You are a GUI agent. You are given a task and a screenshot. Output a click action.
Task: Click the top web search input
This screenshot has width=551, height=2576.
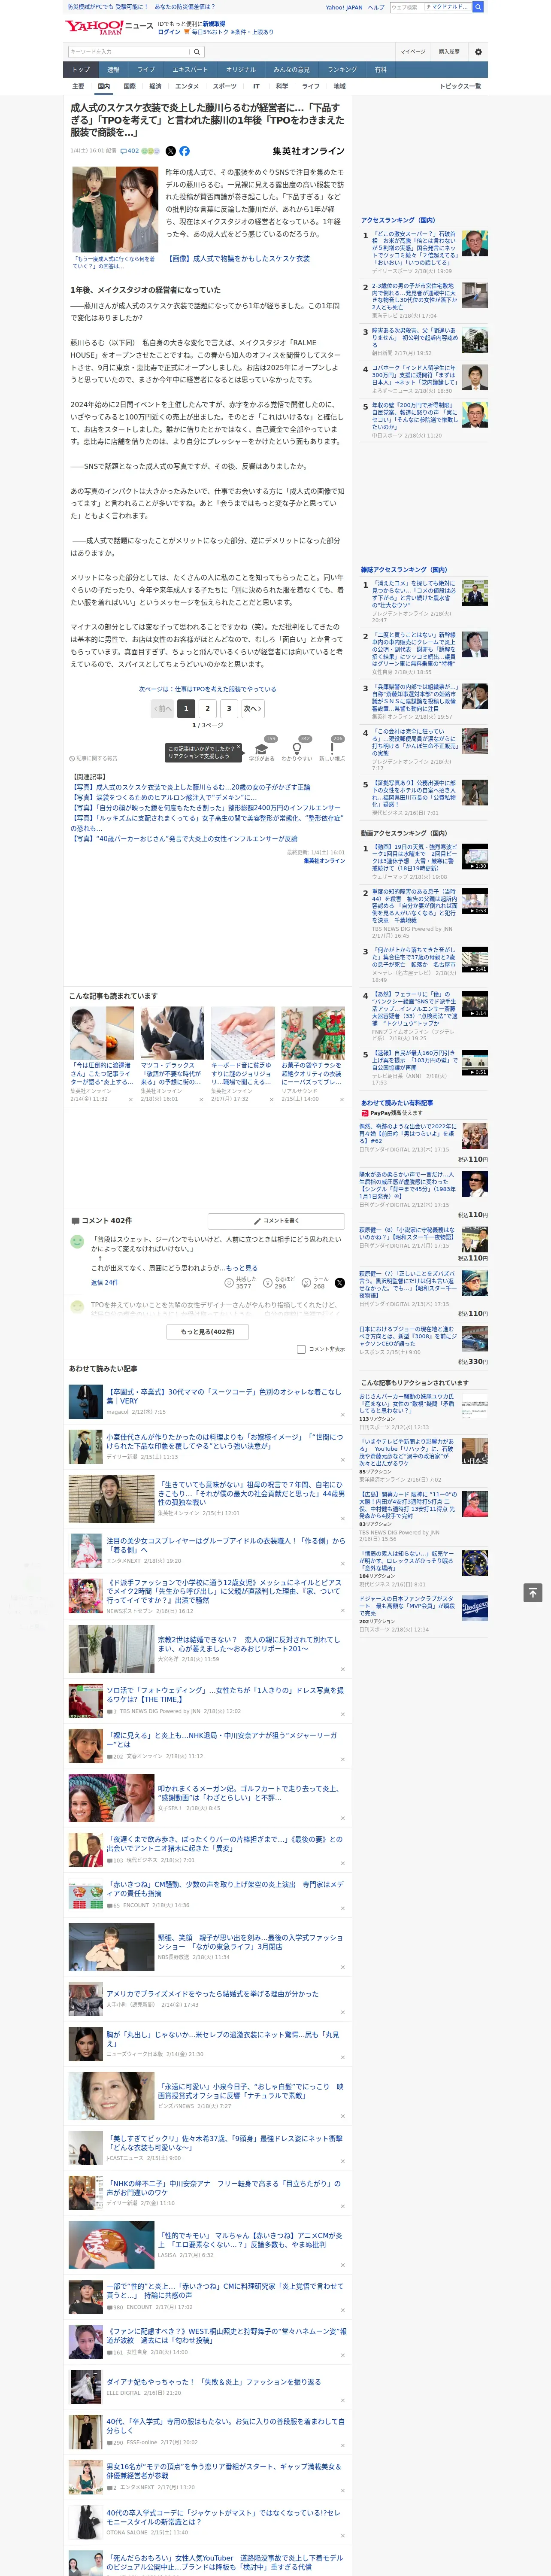click(x=430, y=7)
